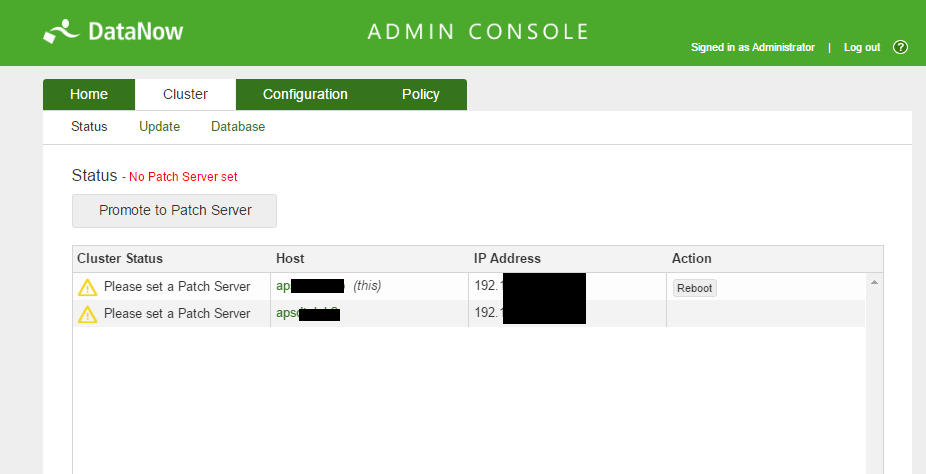926x474 pixels.
Task: Select the Cluster tab
Action: point(185,94)
